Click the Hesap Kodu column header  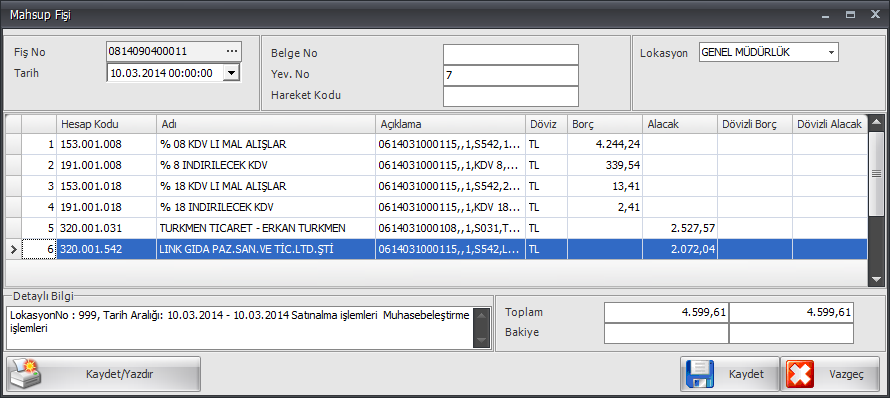click(x=106, y=124)
